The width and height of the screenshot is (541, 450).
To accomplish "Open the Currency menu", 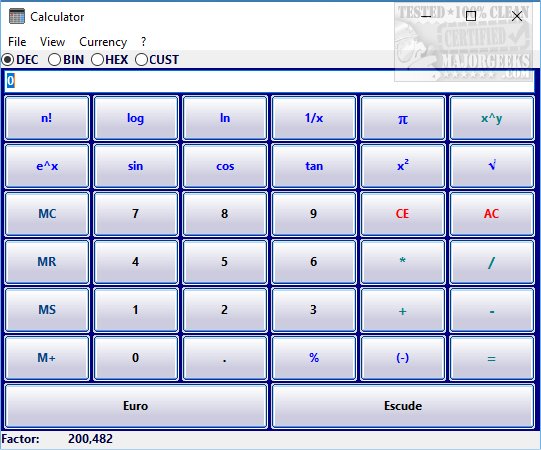I will pyautogui.click(x=103, y=42).
